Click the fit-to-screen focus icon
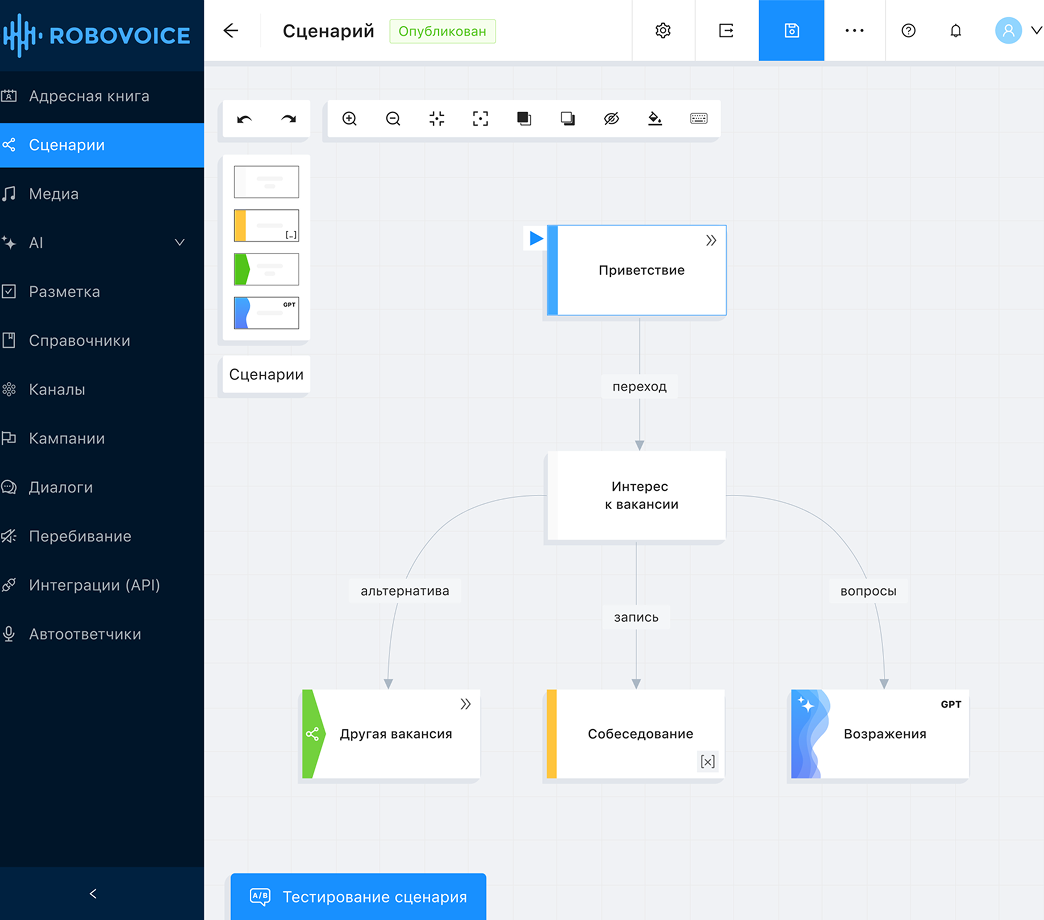This screenshot has width=1044, height=920. tap(480, 119)
